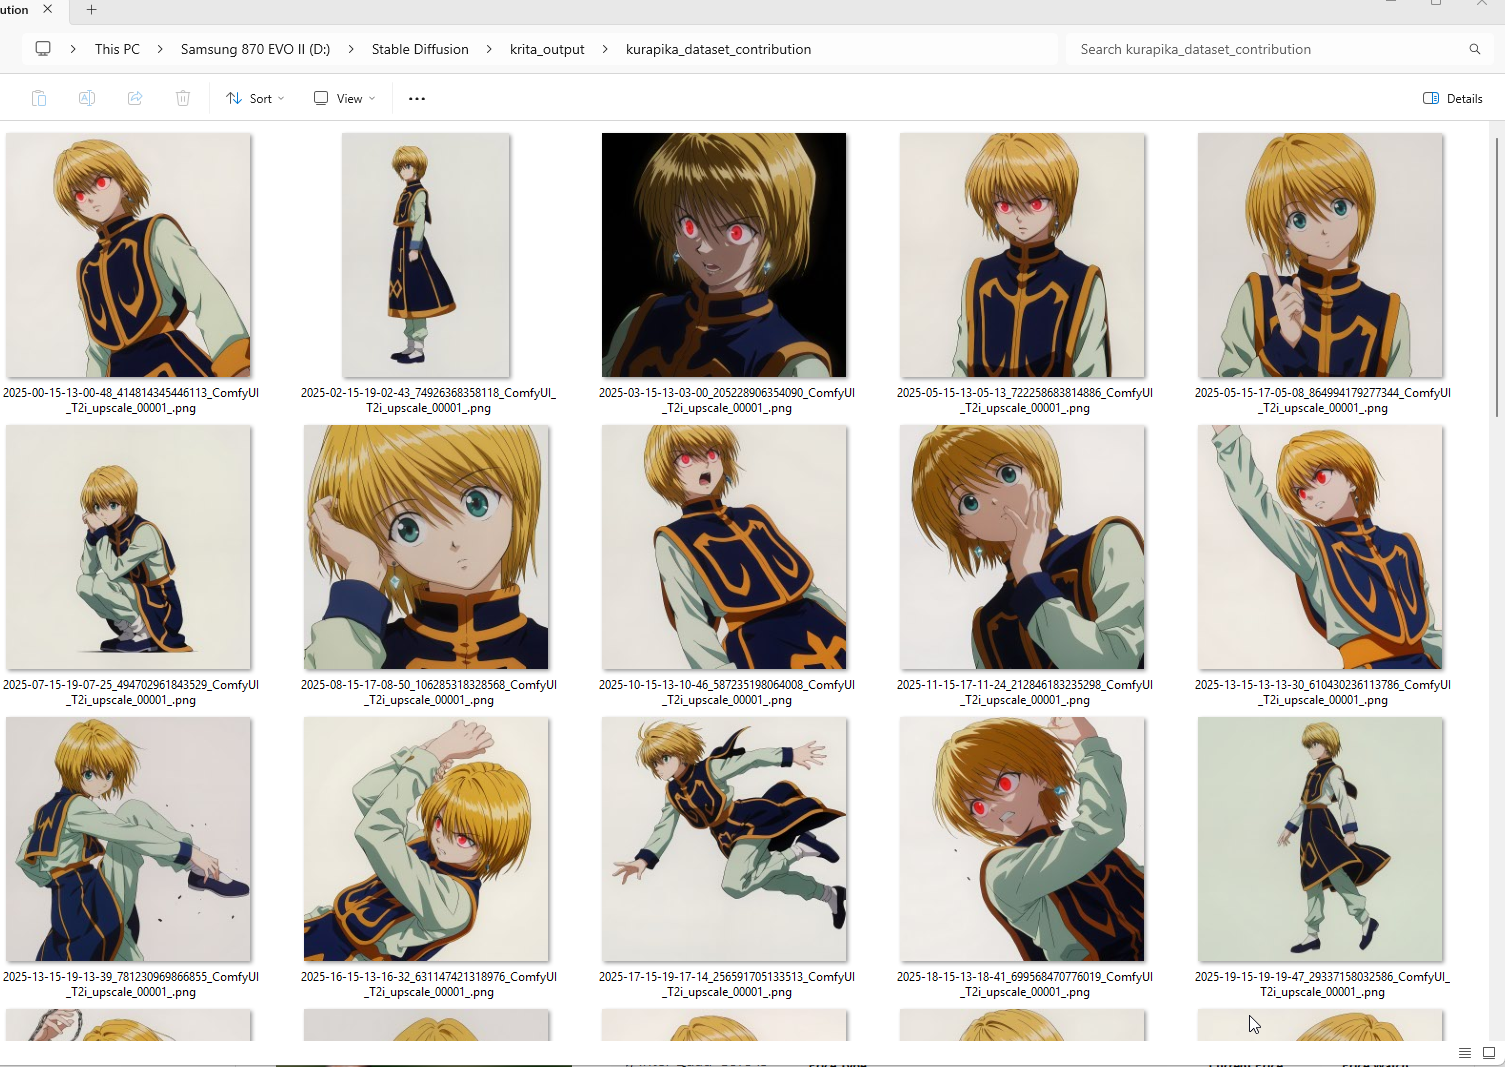Select thumbnail 2025-00-15-13-00-48_414814345446113
This screenshot has width=1505, height=1067.
click(x=128, y=255)
